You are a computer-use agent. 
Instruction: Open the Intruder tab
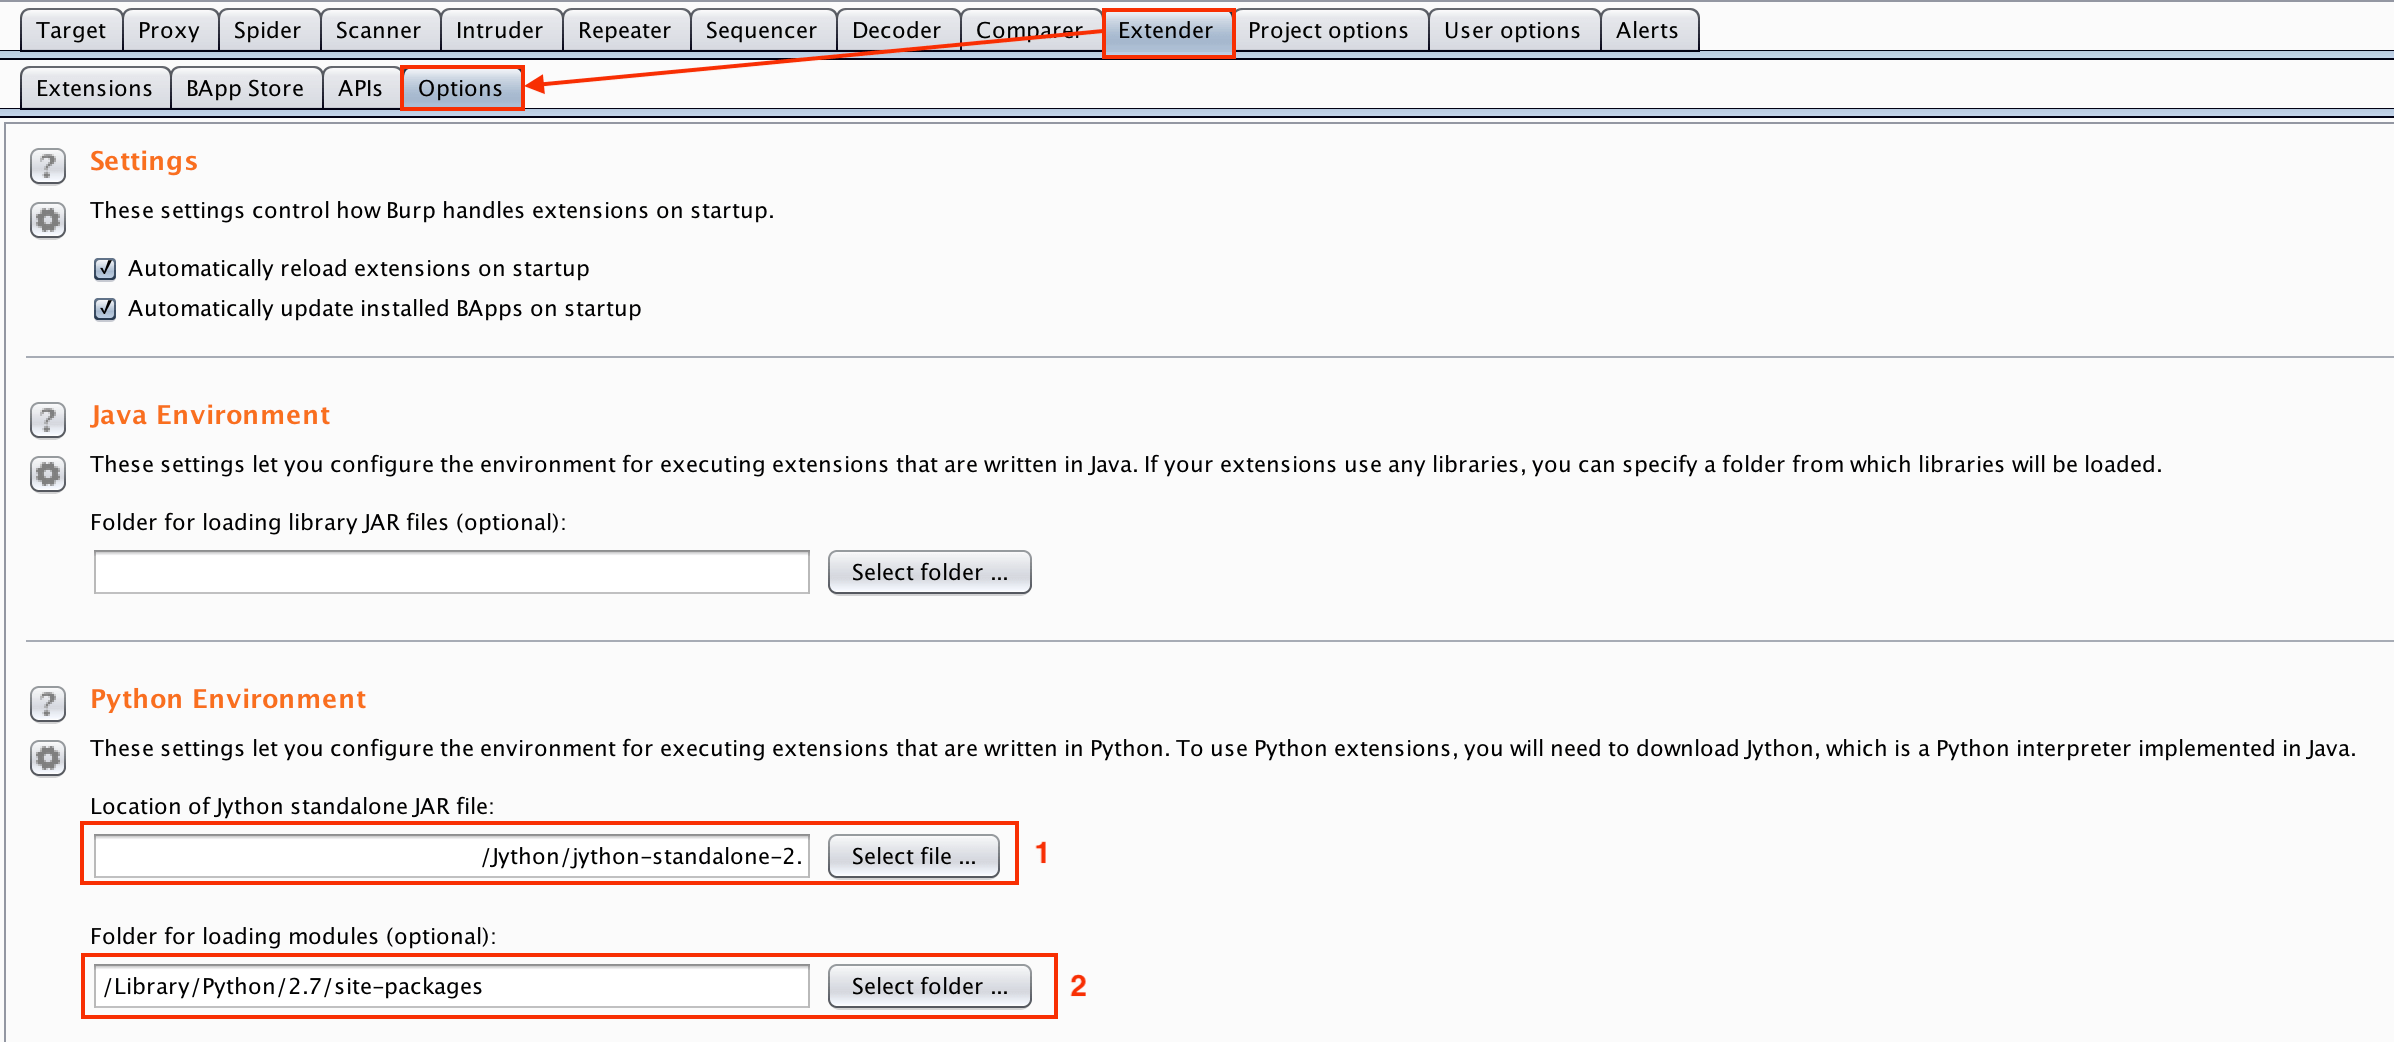[x=499, y=30]
